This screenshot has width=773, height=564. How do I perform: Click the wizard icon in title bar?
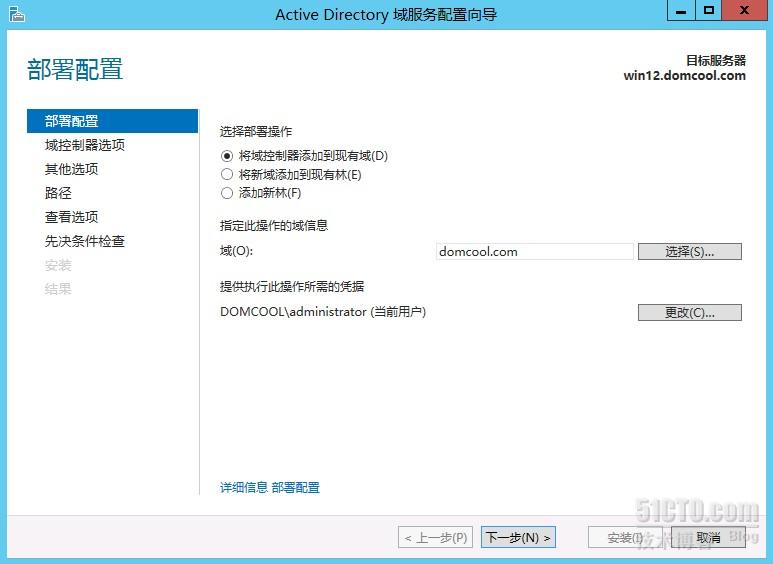click(x=17, y=14)
